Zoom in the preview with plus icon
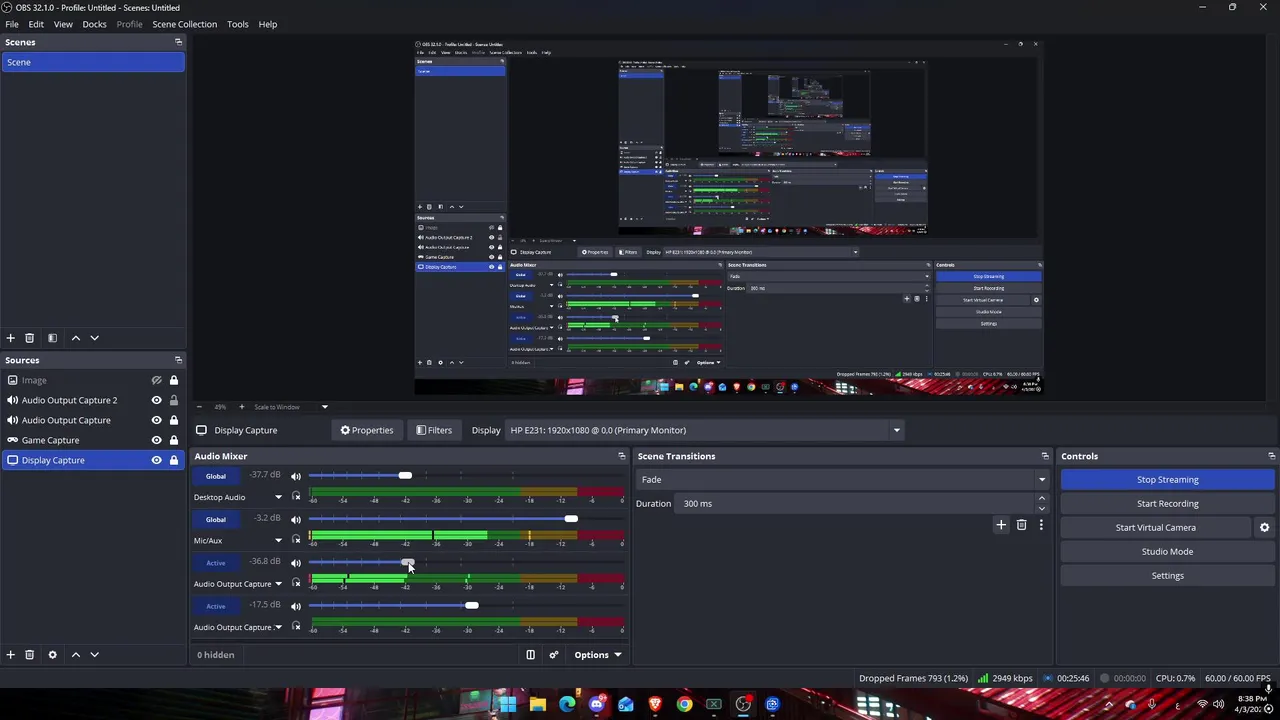1280x720 pixels. click(241, 407)
